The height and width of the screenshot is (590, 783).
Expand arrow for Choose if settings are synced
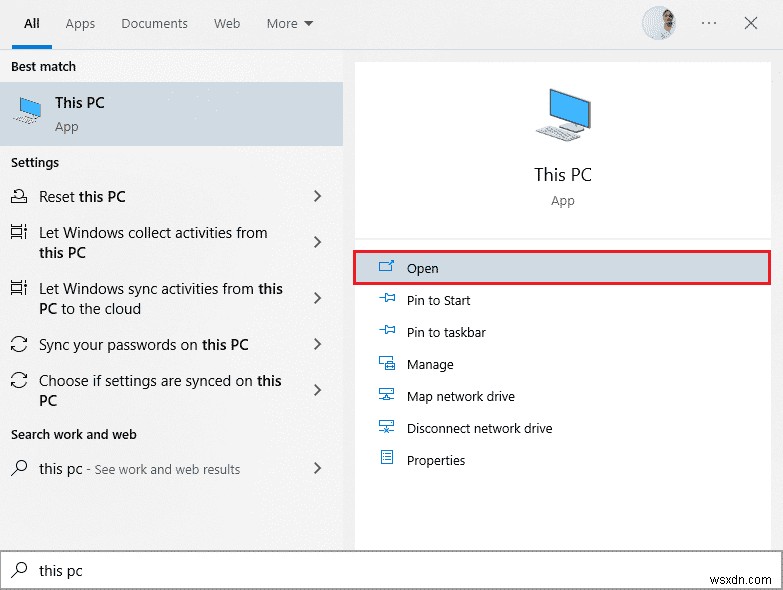pos(317,390)
